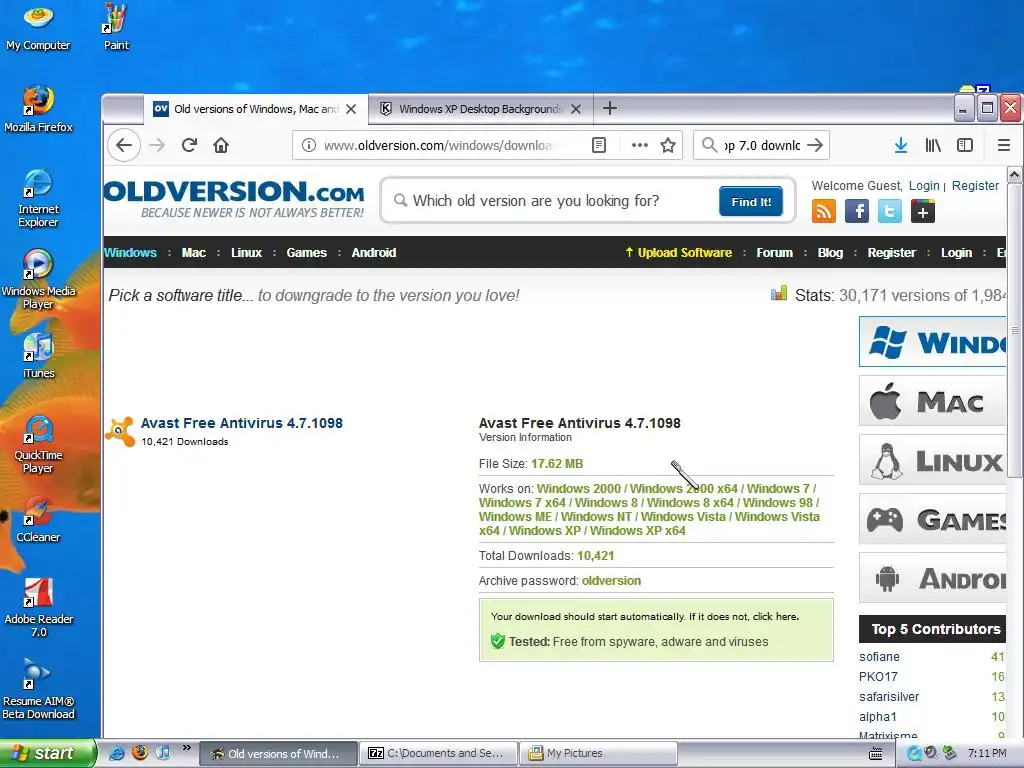
Task: Bookmark this page with the star
Action: point(667,145)
